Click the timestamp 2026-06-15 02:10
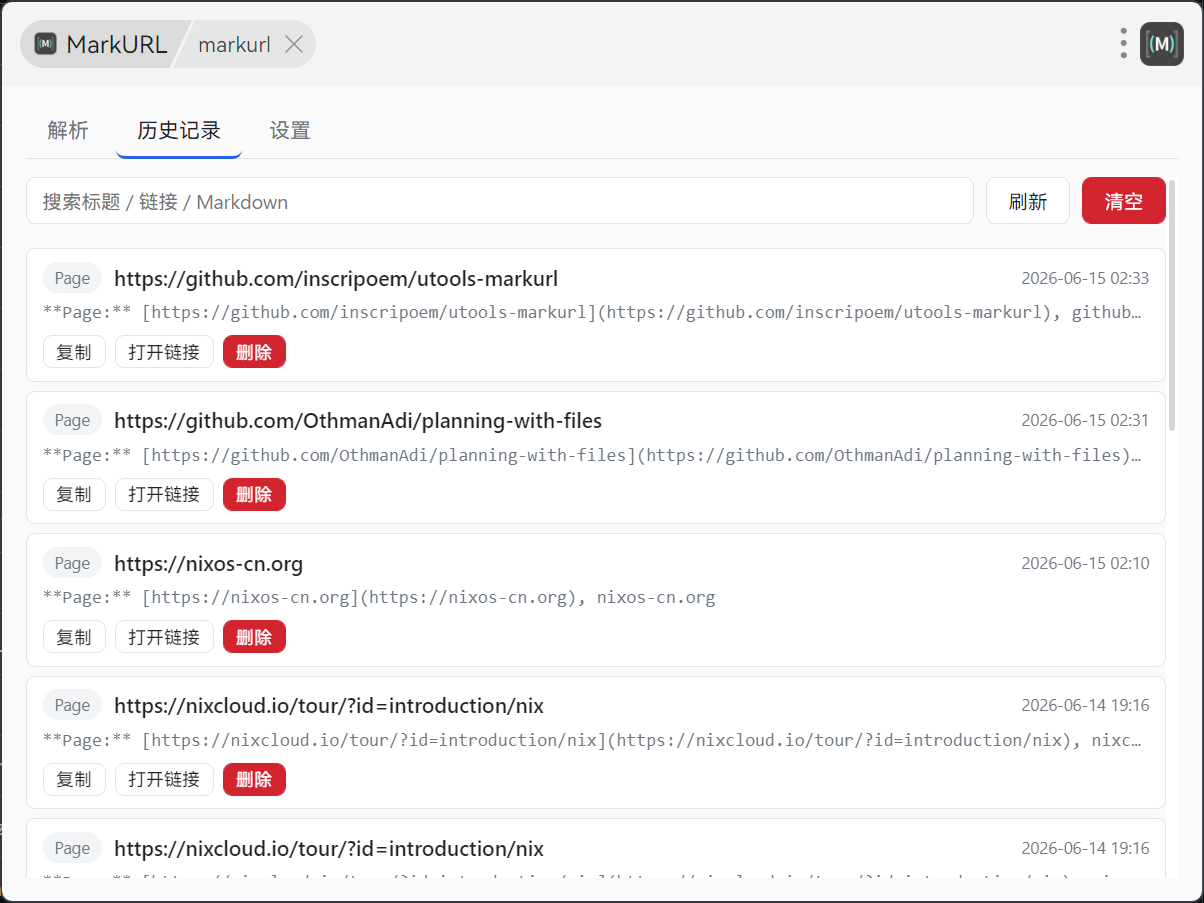Screen dimensions: 1204x903 [x=1085, y=563]
